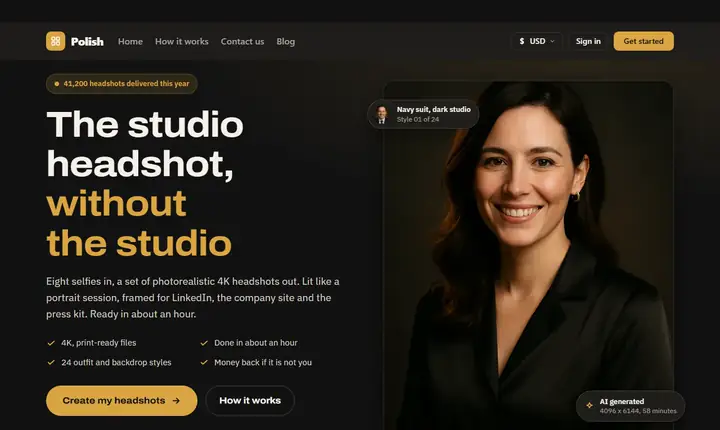The width and height of the screenshot is (720, 430).
Task: Click the Polish logo icon
Action: click(x=56, y=41)
